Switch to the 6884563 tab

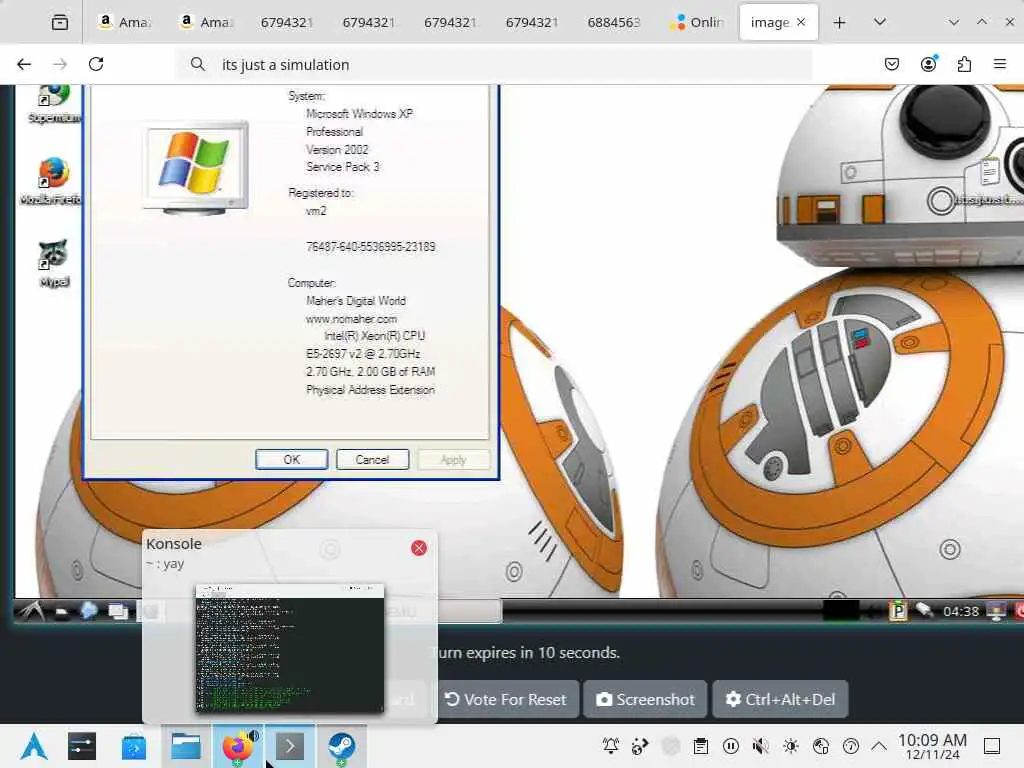point(613,22)
